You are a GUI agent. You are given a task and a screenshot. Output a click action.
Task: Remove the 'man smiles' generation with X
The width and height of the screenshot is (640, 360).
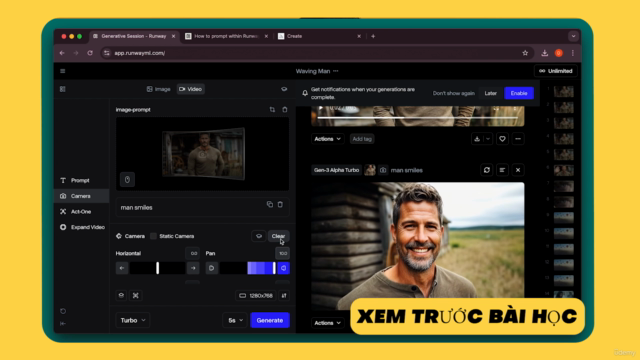click(x=518, y=170)
